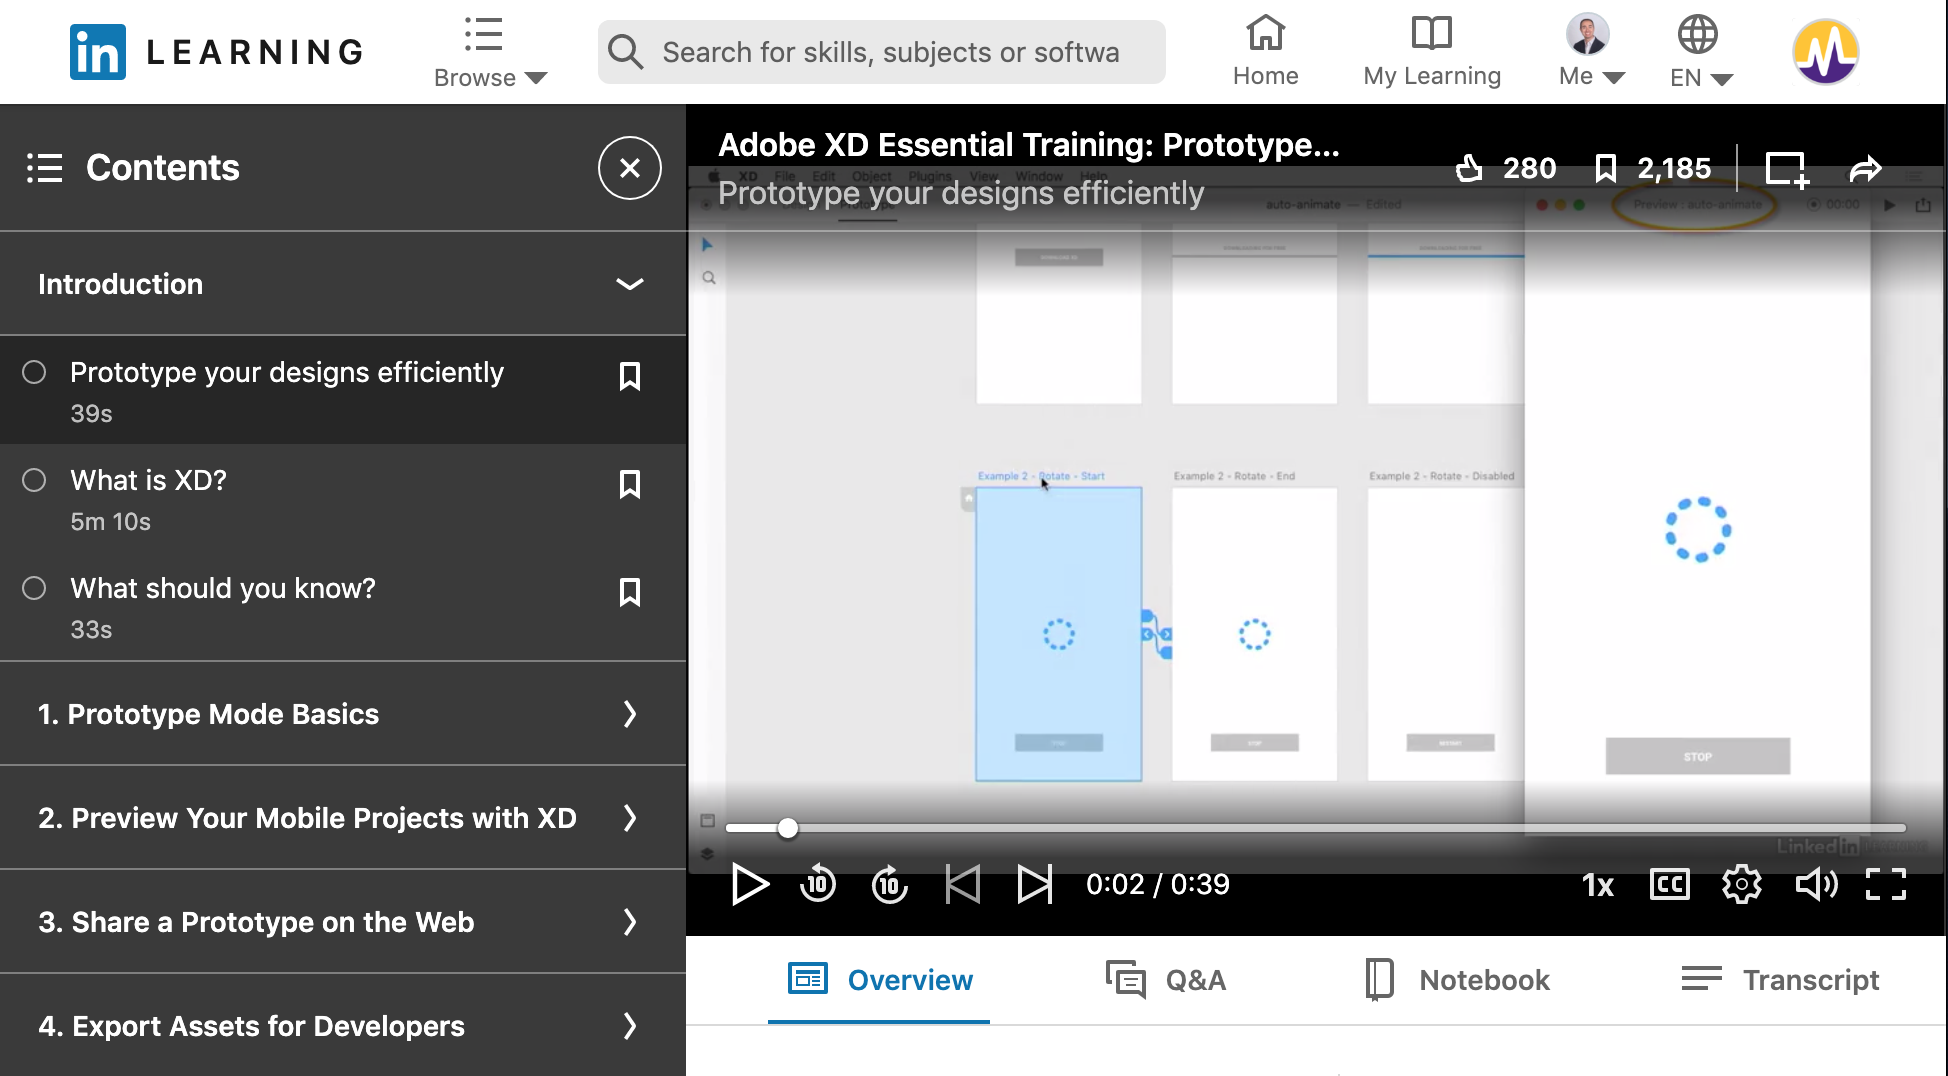Toggle closed captions
The image size is (1948, 1076).
[1669, 884]
